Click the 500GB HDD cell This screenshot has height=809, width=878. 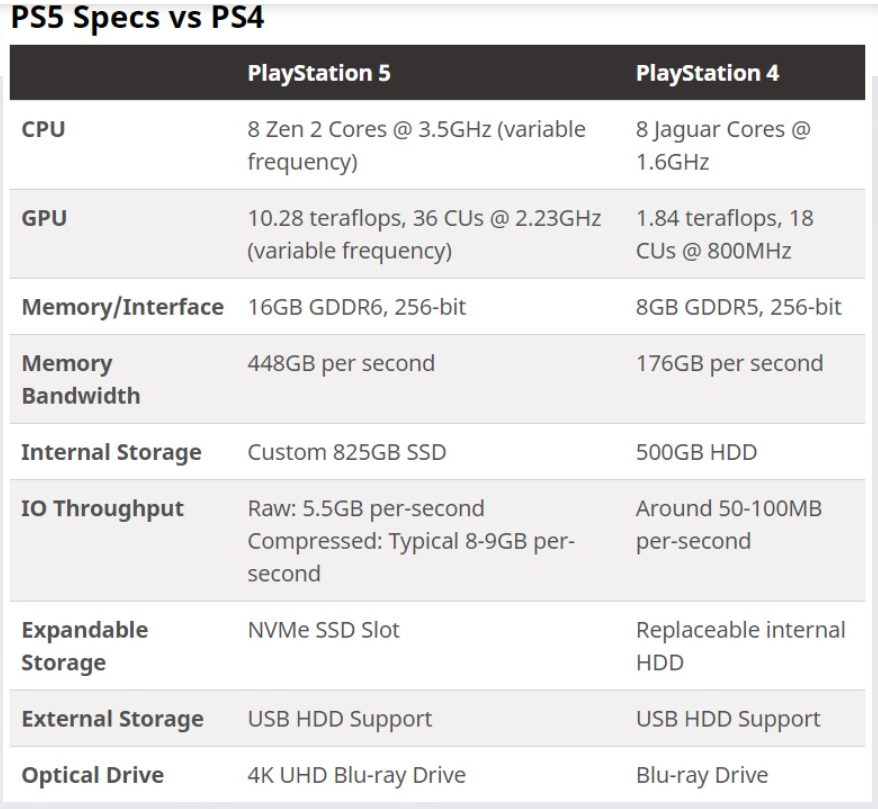pos(696,452)
